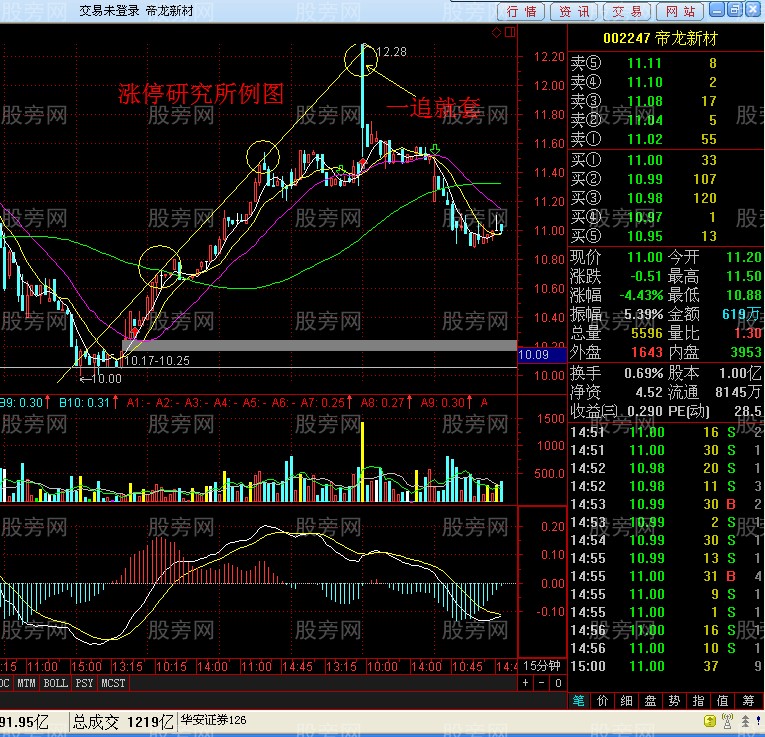Click the split-window icon above the price chart
This screenshot has width=765, height=737.
[x=510, y=33]
